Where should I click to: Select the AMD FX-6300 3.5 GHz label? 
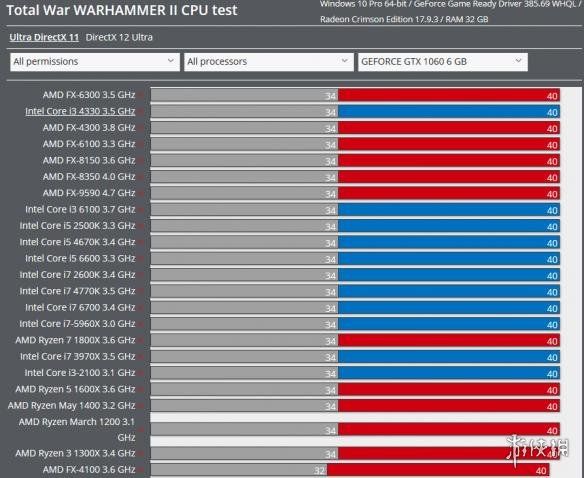coord(89,95)
